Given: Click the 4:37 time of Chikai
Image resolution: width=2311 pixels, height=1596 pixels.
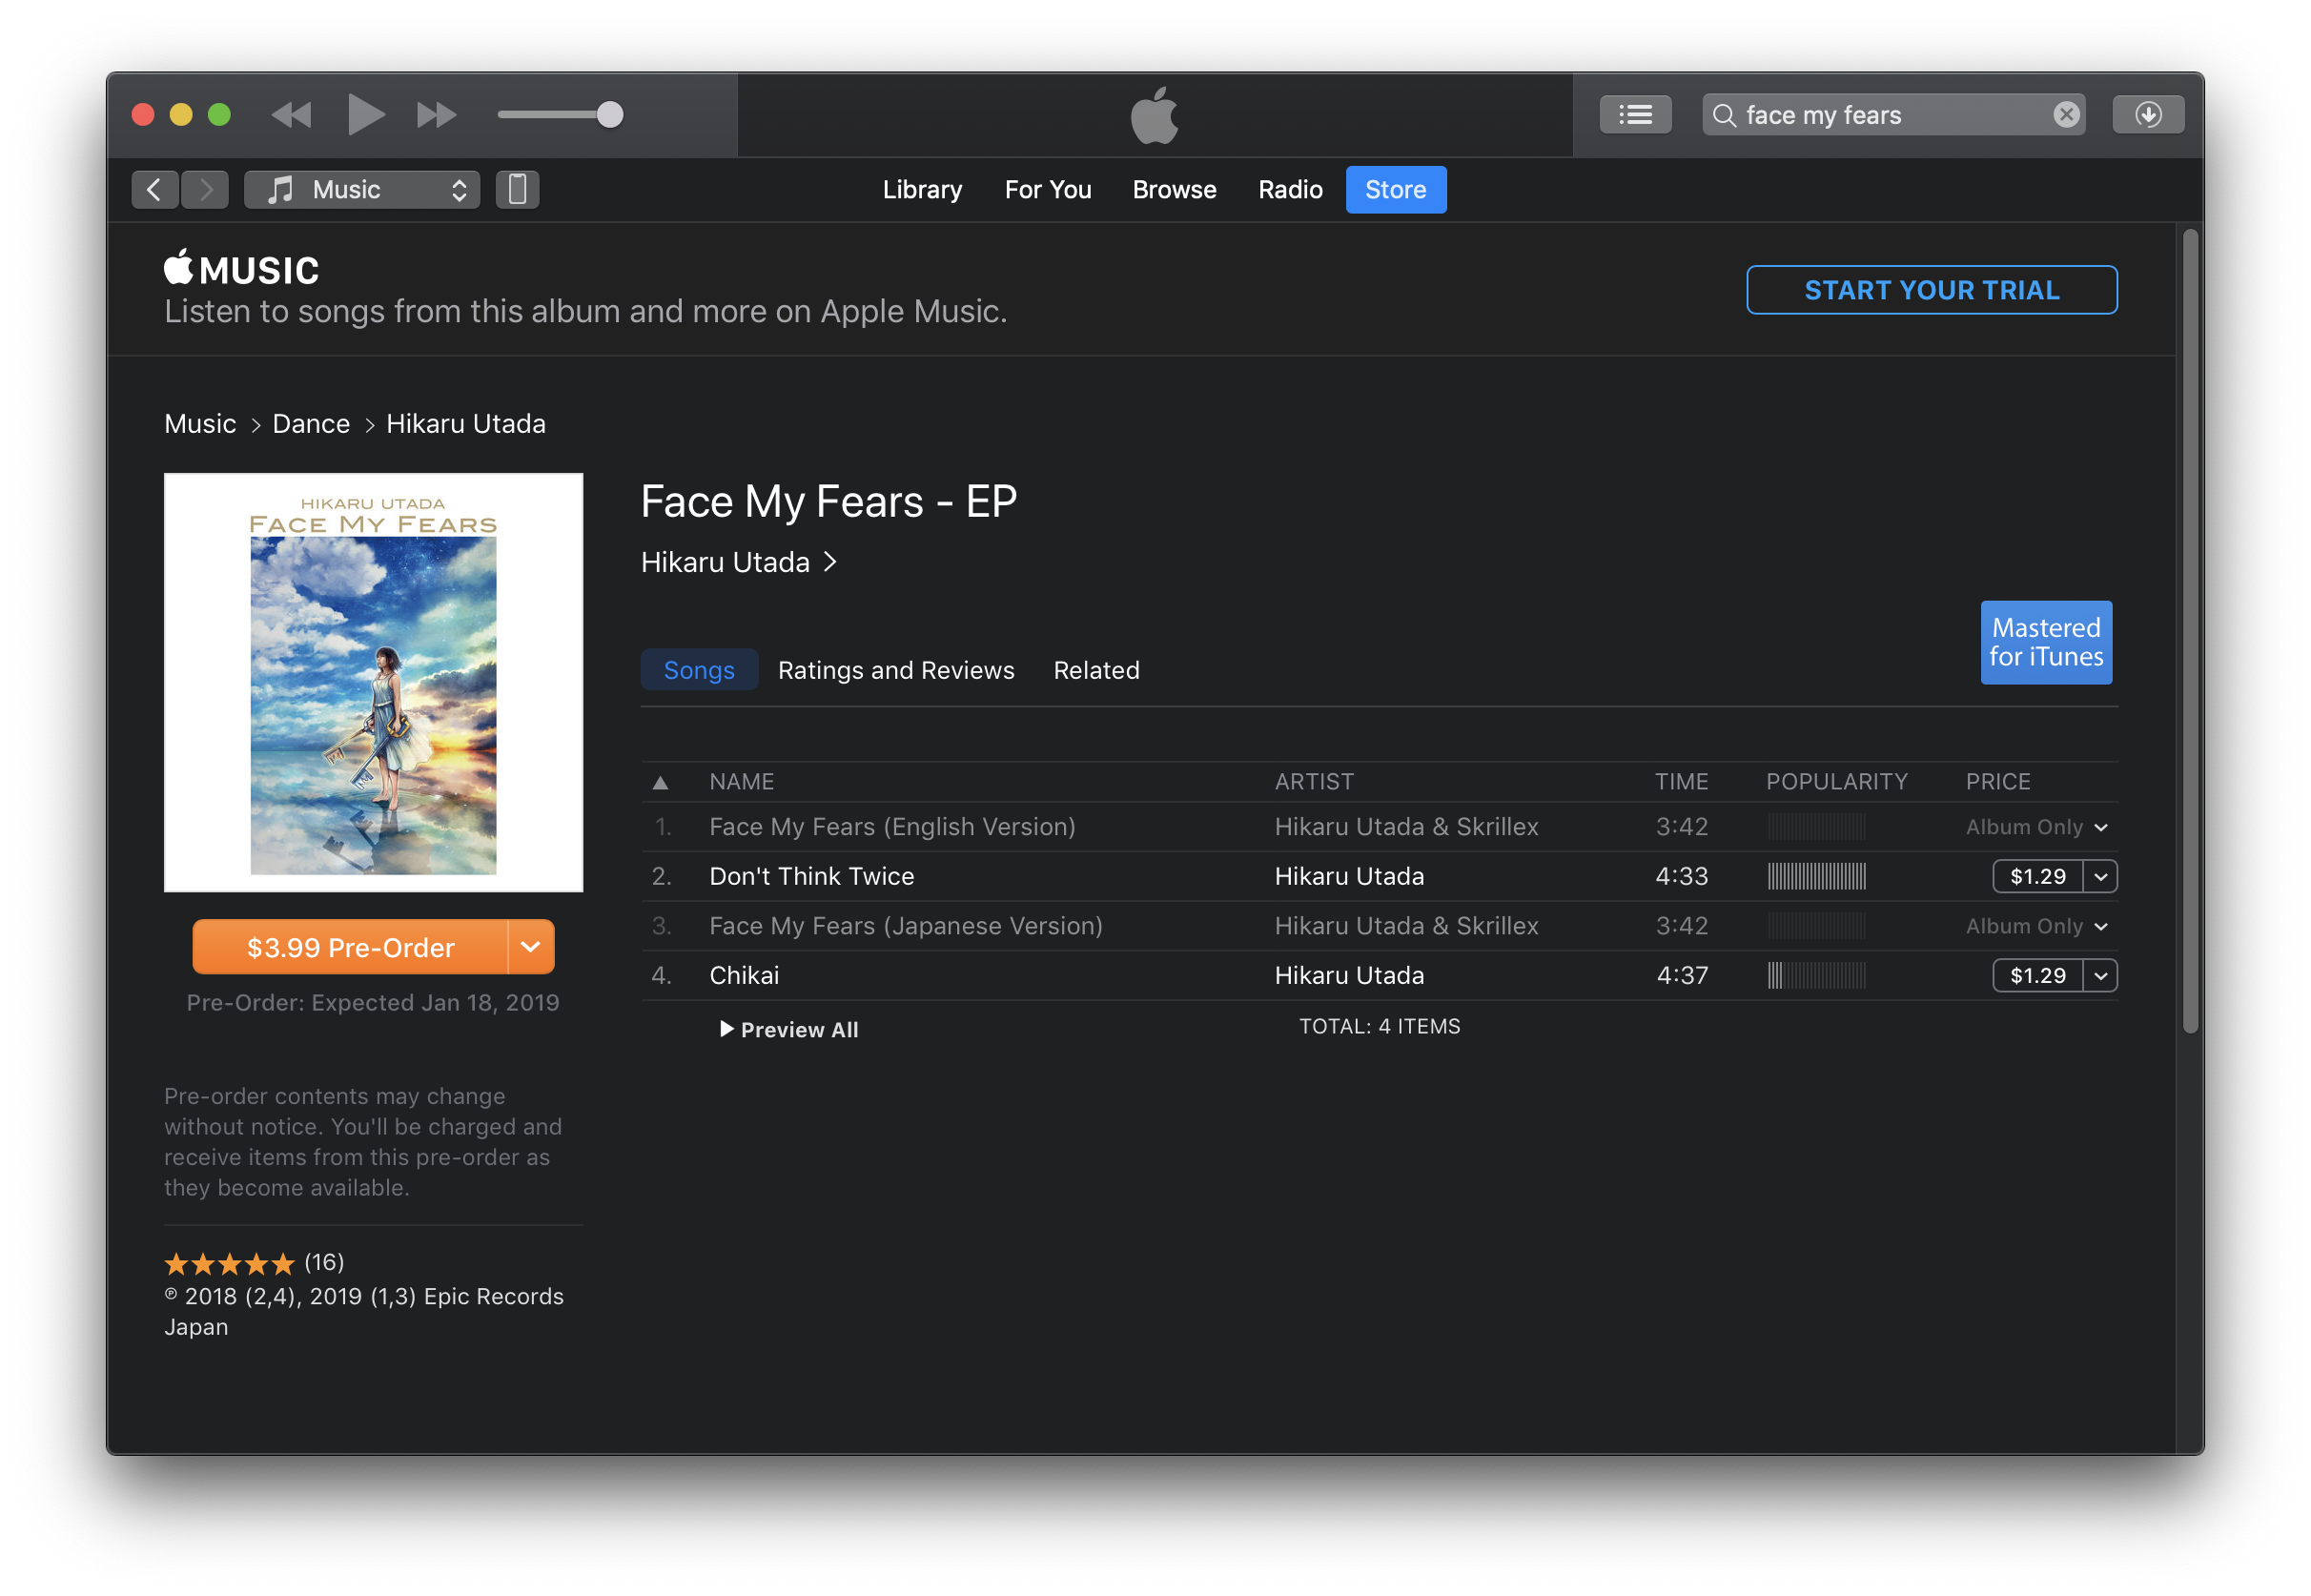Looking at the screenshot, I should click(1682, 975).
